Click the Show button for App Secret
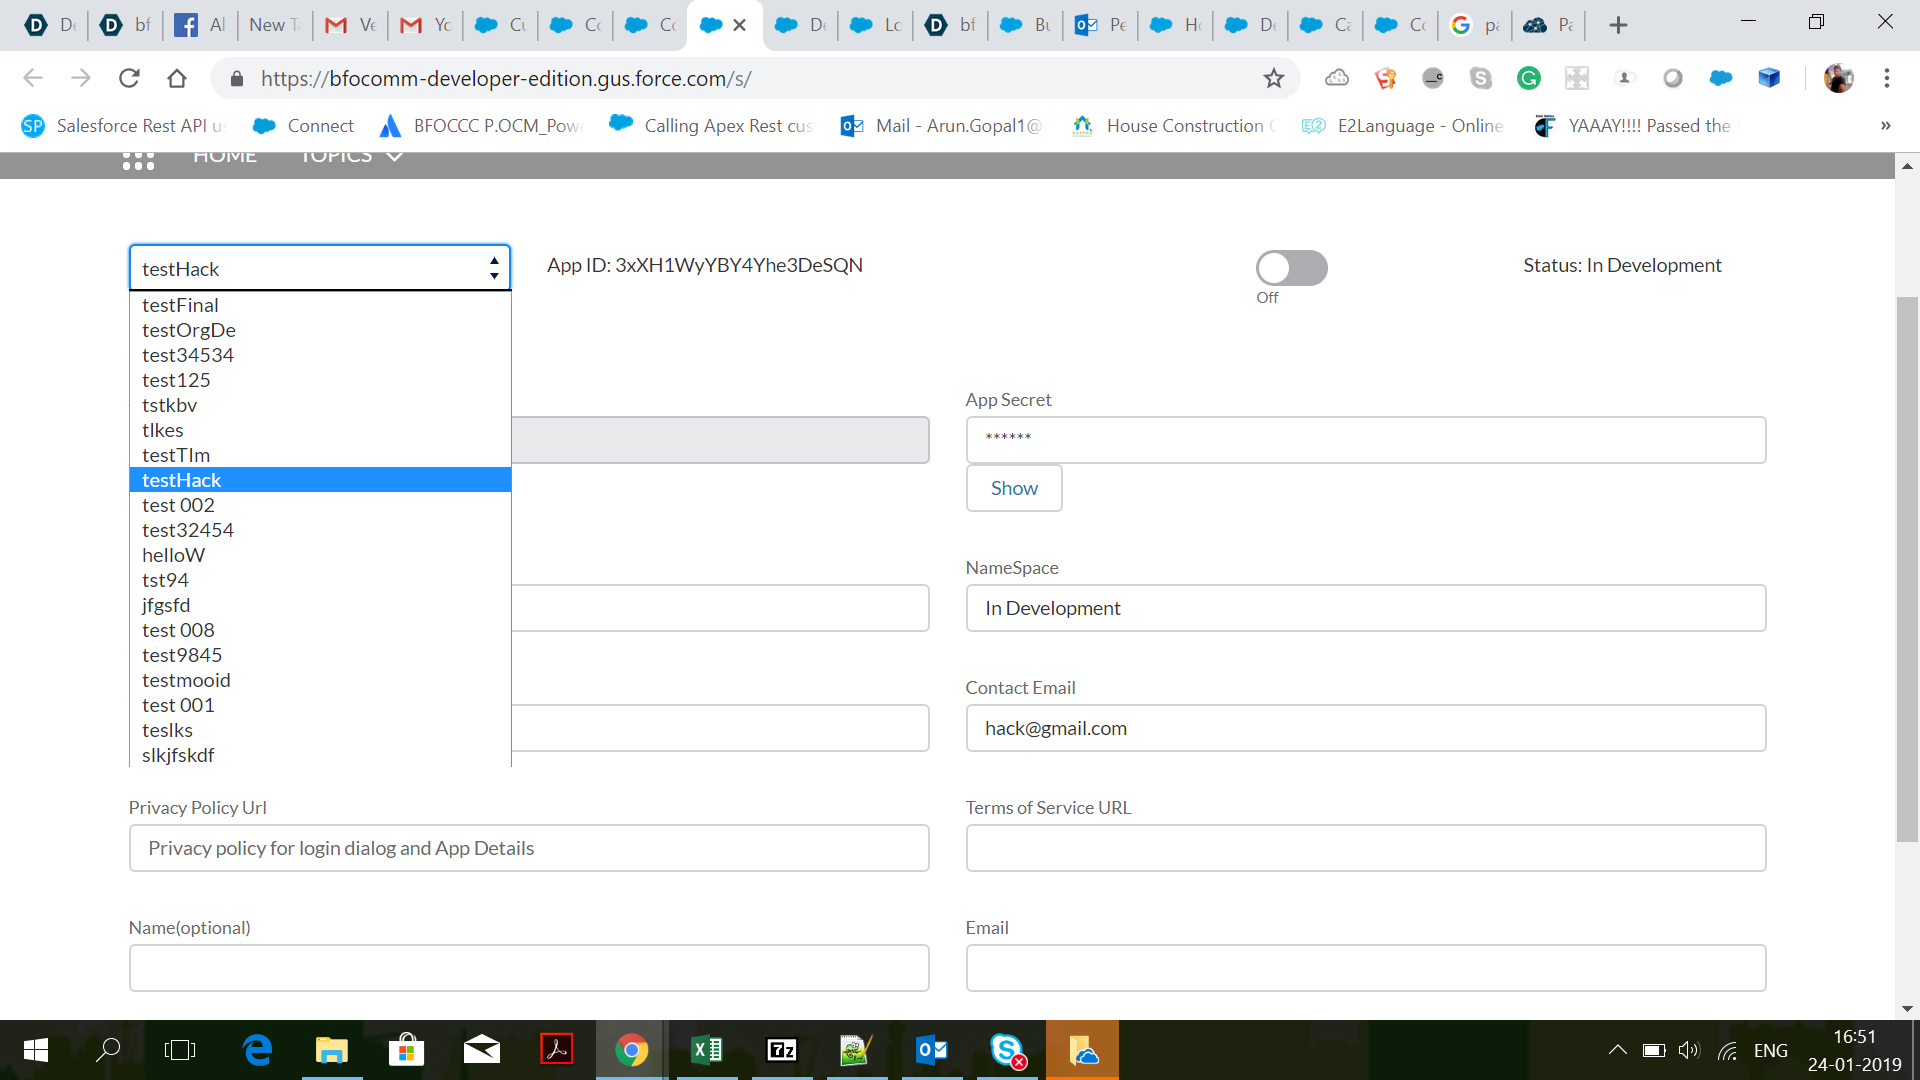The height and width of the screenshot is (1080, 1920). click(1013, 488)
